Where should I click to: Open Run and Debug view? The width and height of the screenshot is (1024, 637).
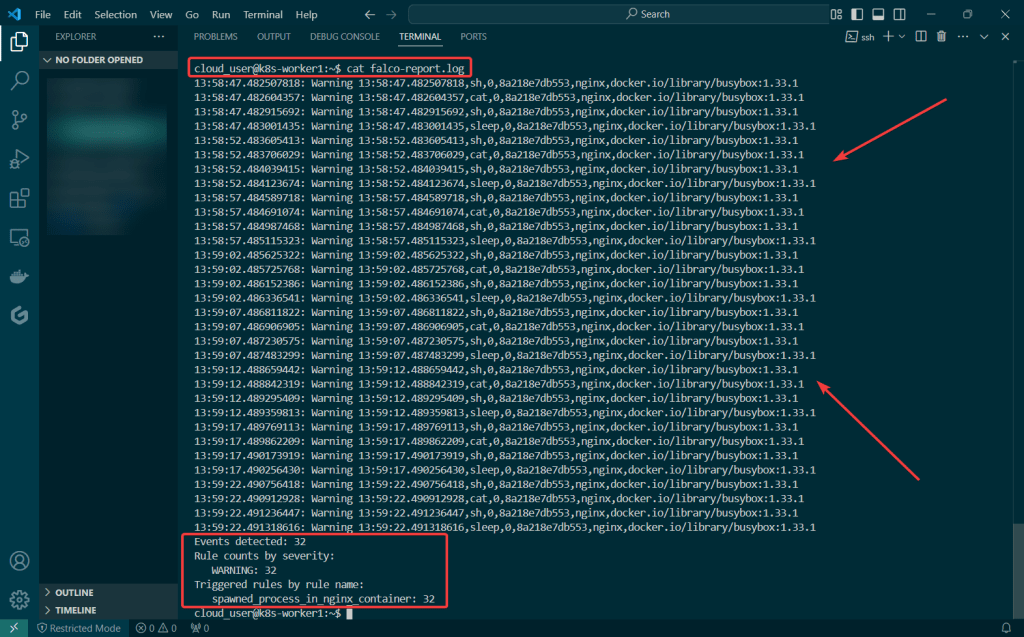pos(19,159)
